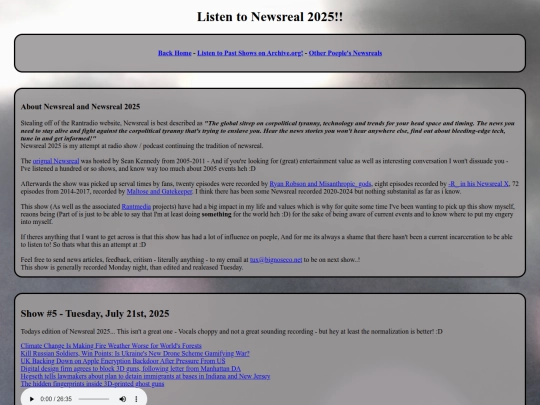Open Digital design firm 3D guns article
This screenshot has height=405, width=540.
(131, 368)
